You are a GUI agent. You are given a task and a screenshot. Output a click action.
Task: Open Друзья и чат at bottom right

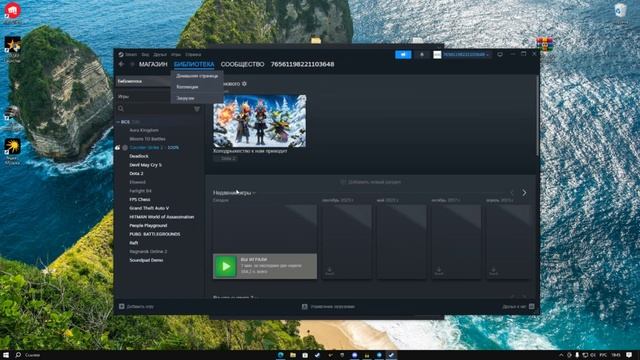pos(518,307)
